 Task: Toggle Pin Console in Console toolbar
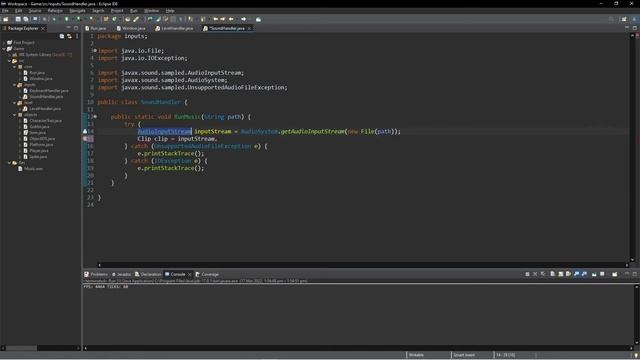point(594,274)
